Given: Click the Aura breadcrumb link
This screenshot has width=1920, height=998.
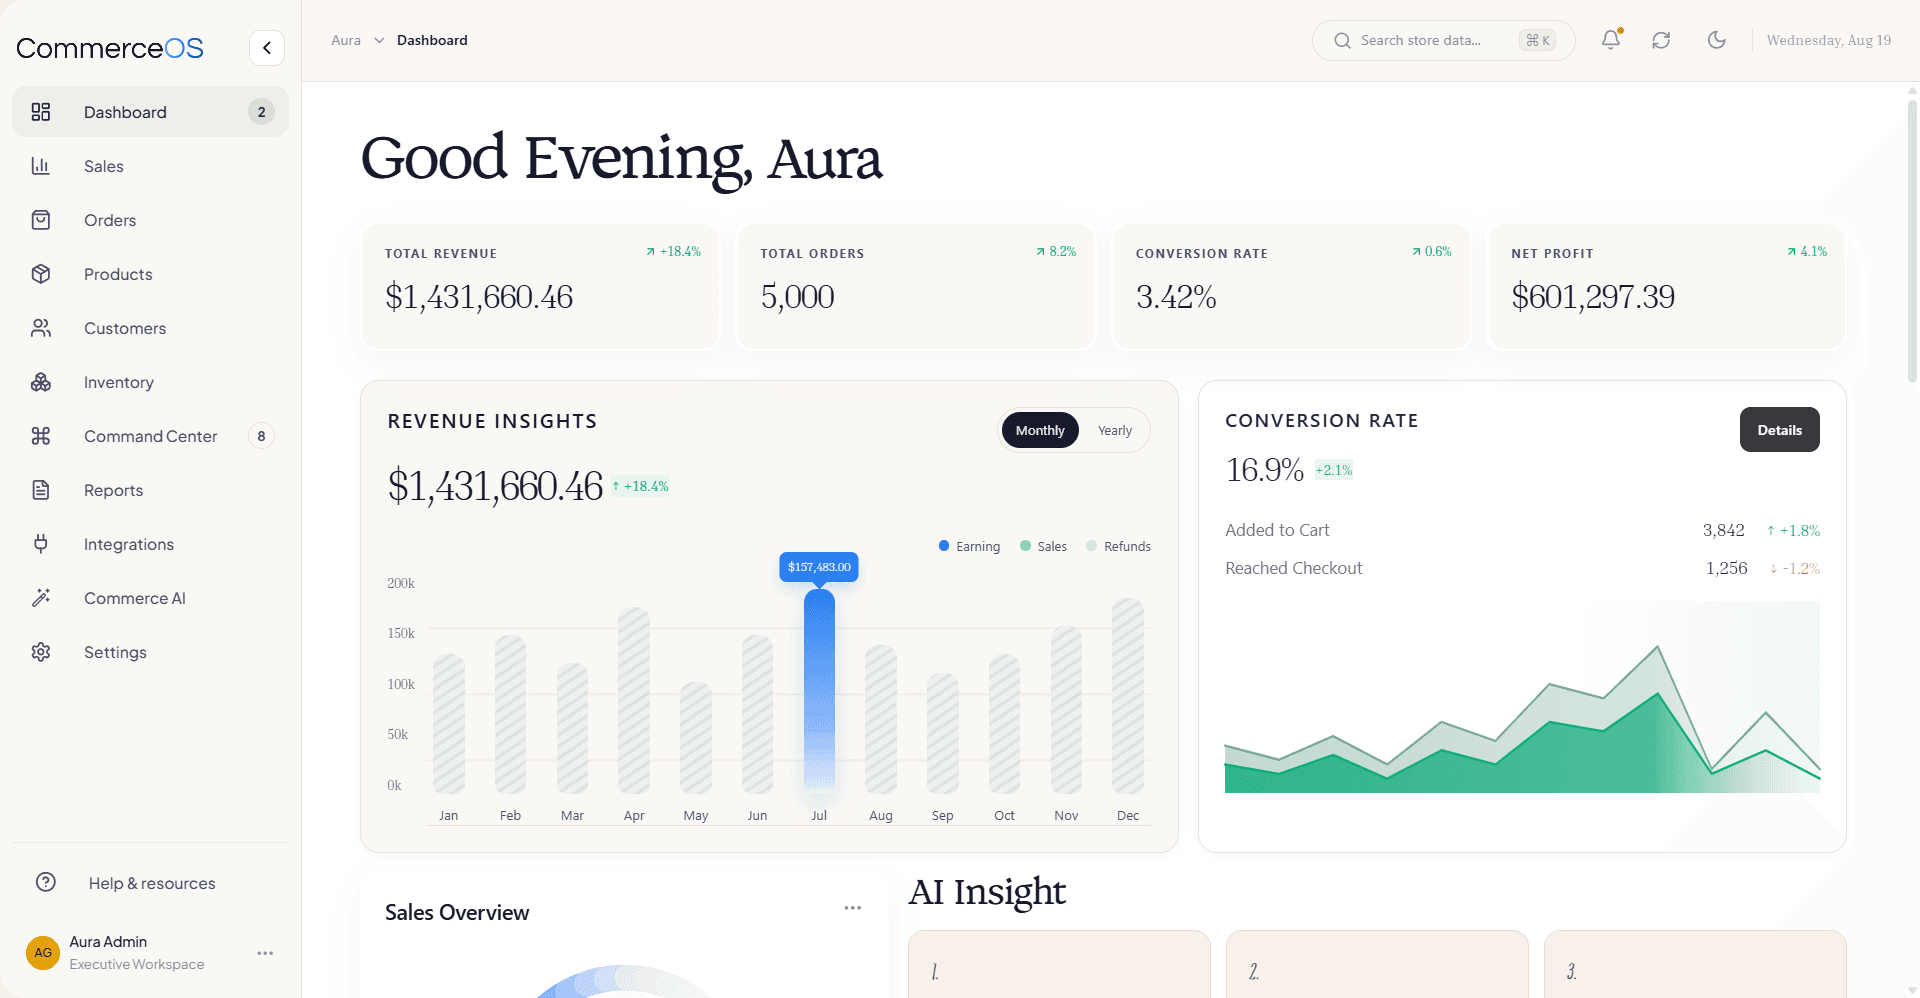Looking at the screenshot, I should point(346,40).
